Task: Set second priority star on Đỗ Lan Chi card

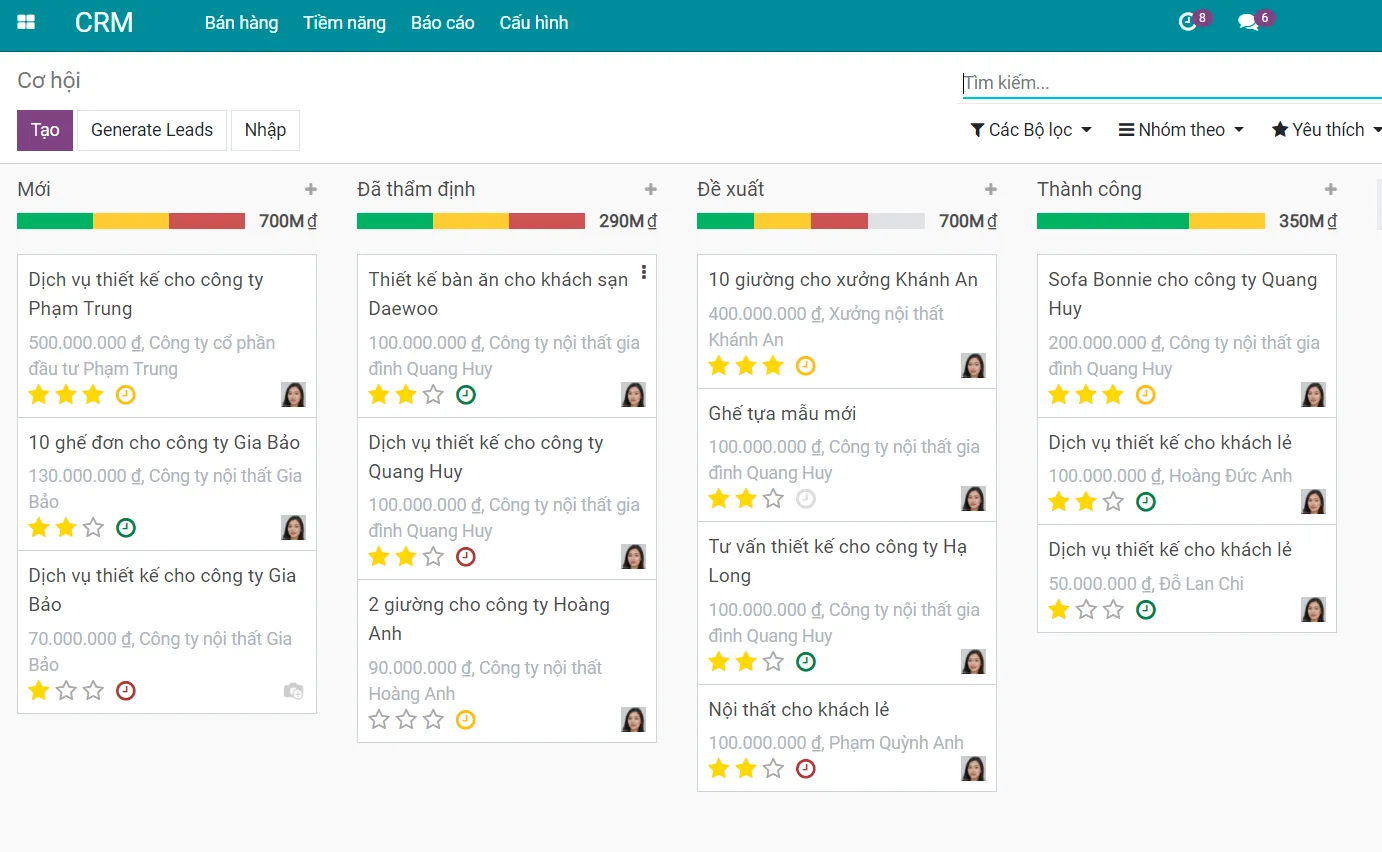Action: pos(1086,609)
